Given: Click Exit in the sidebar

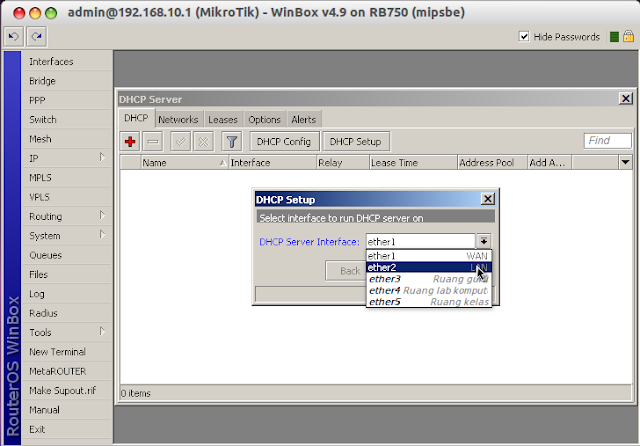Looking at the screenshot, I should 67,429.
